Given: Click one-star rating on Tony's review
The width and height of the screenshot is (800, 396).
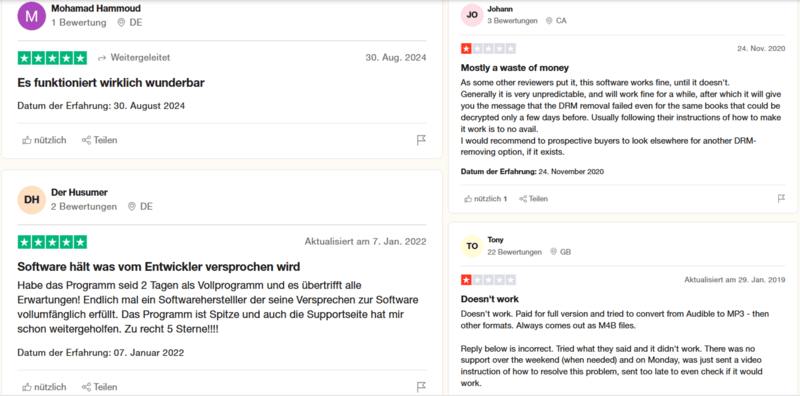Looking at the screenshot, I should pyautogui.click(x=488, y=280).
